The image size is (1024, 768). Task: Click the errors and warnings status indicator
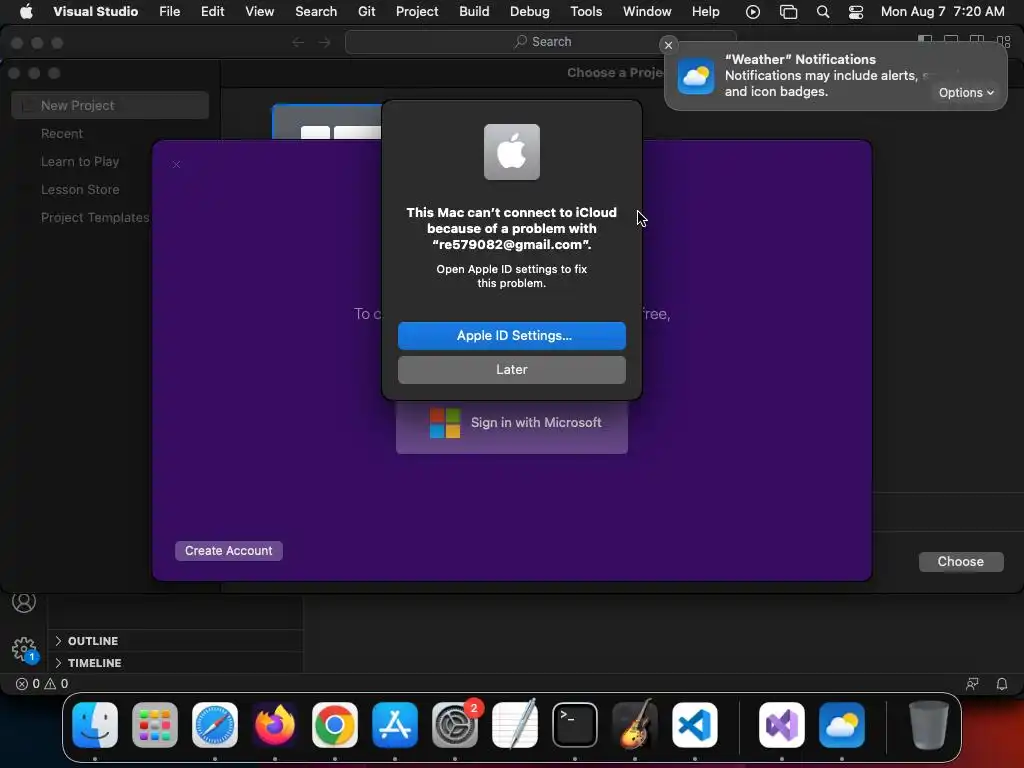pos(42,684)
